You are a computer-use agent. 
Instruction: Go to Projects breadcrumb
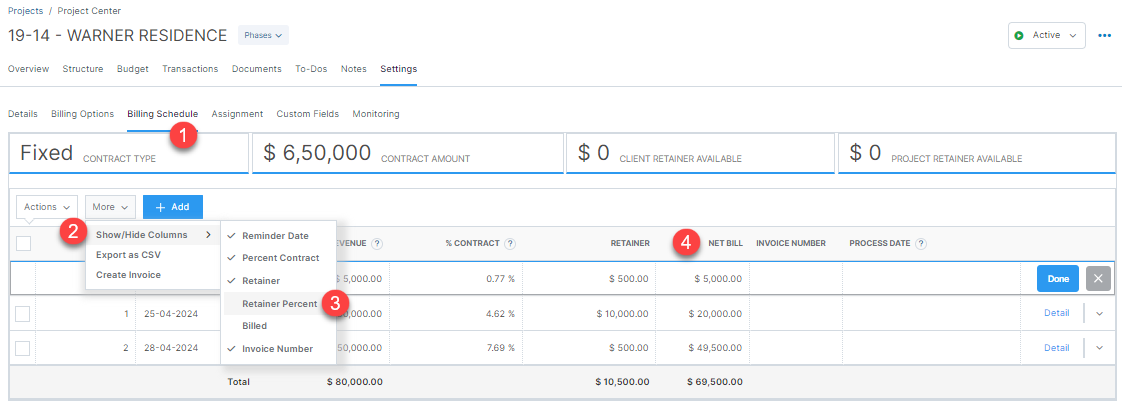tap(25, 11)
